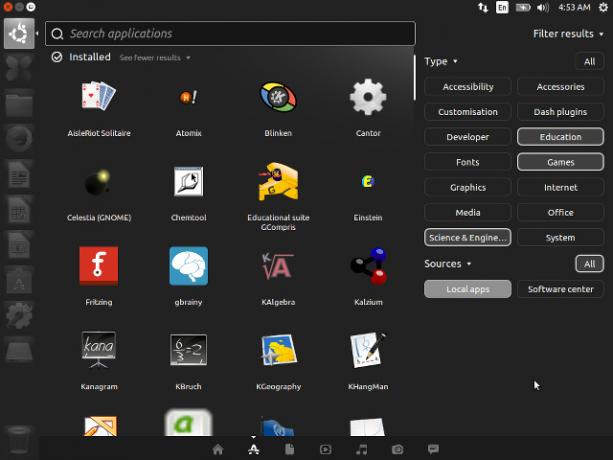Click See fewer results expander
The image size is (613, 460).
point(155,58)
